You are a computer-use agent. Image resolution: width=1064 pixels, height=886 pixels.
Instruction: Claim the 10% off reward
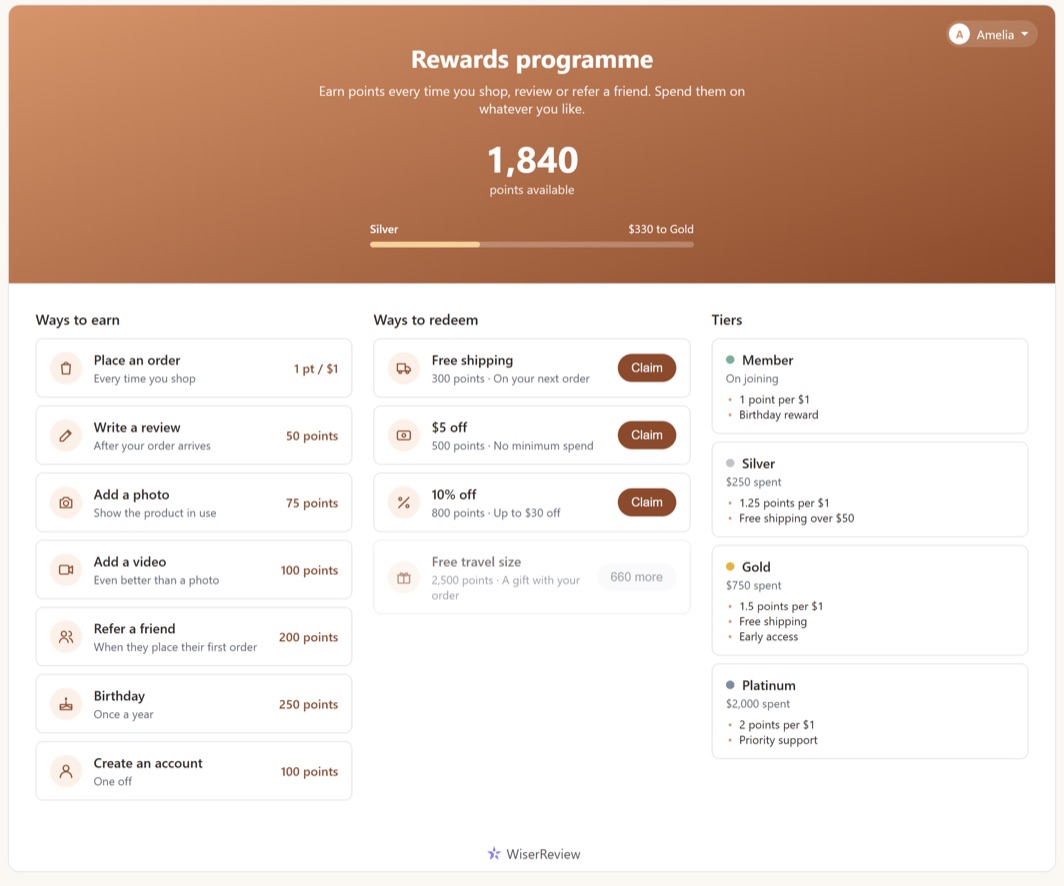click(x=647, y=502)
